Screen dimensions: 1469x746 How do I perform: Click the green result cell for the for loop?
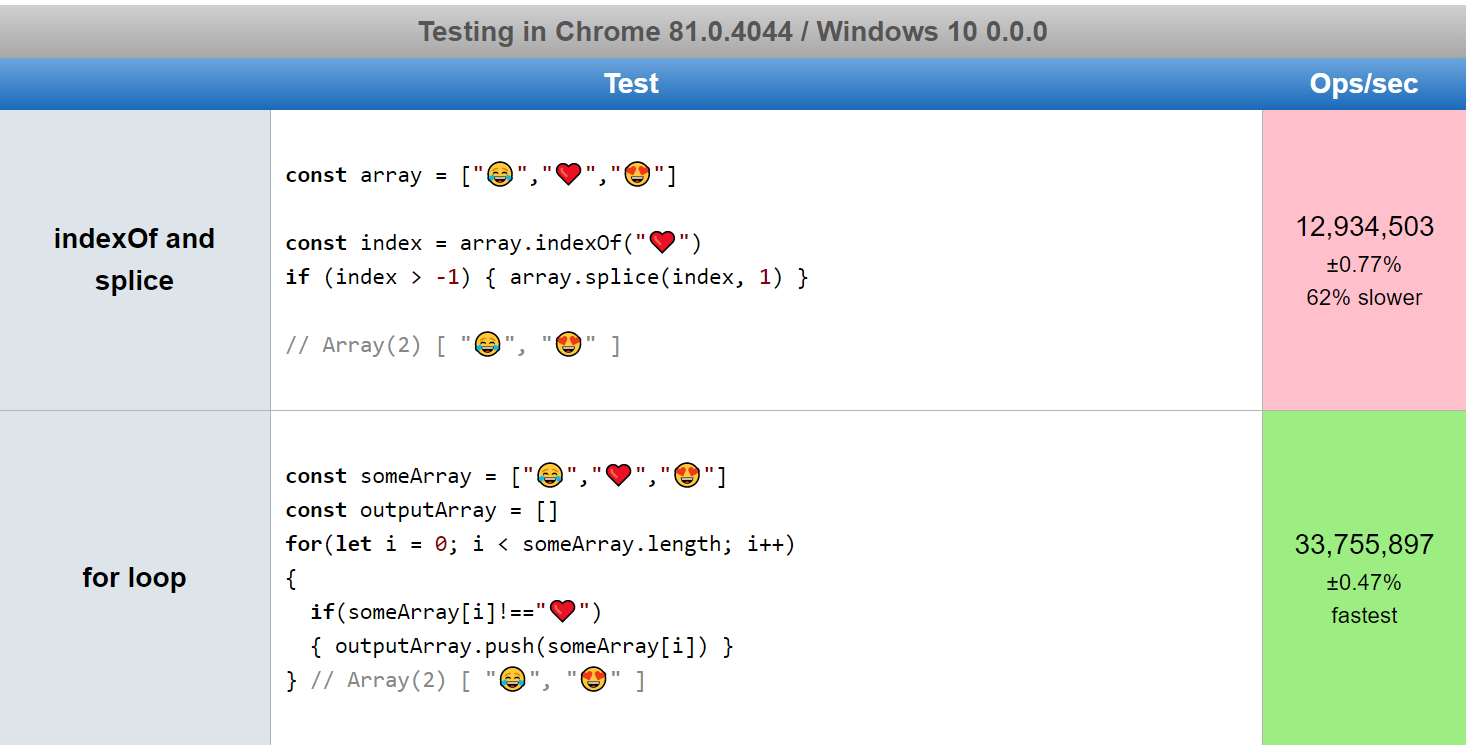coord(1363,578)
